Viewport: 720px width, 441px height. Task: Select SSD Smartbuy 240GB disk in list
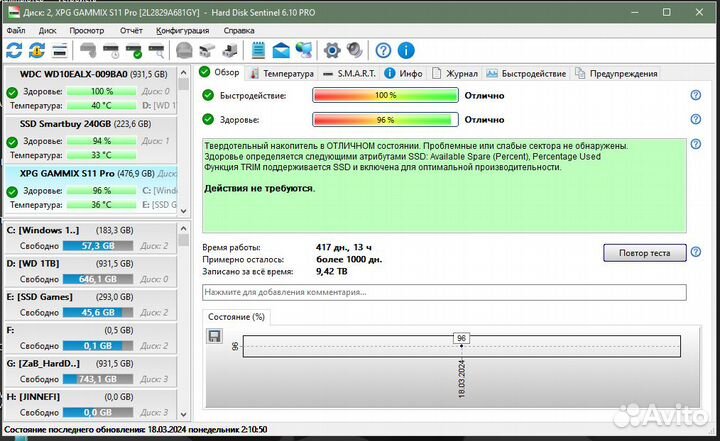point(90,140)
